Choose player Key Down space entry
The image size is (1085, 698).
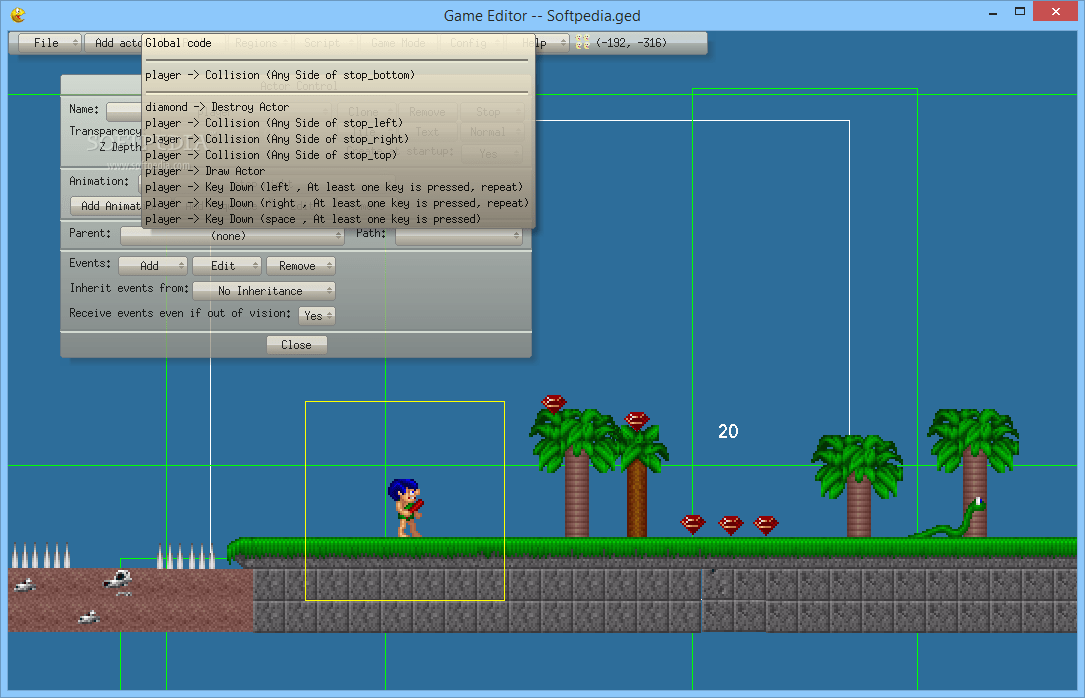(x=313, y=219)
